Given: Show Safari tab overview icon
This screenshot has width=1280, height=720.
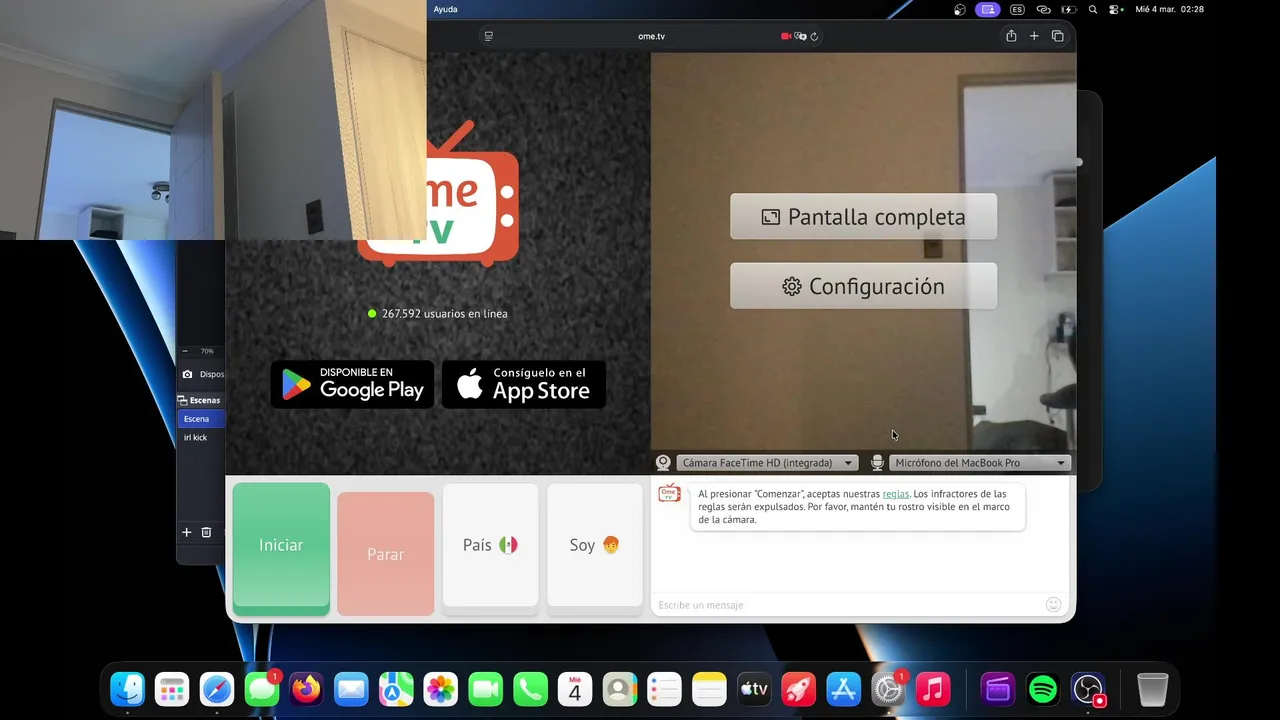Looking at the screenshot, I should coord(1058,36).
